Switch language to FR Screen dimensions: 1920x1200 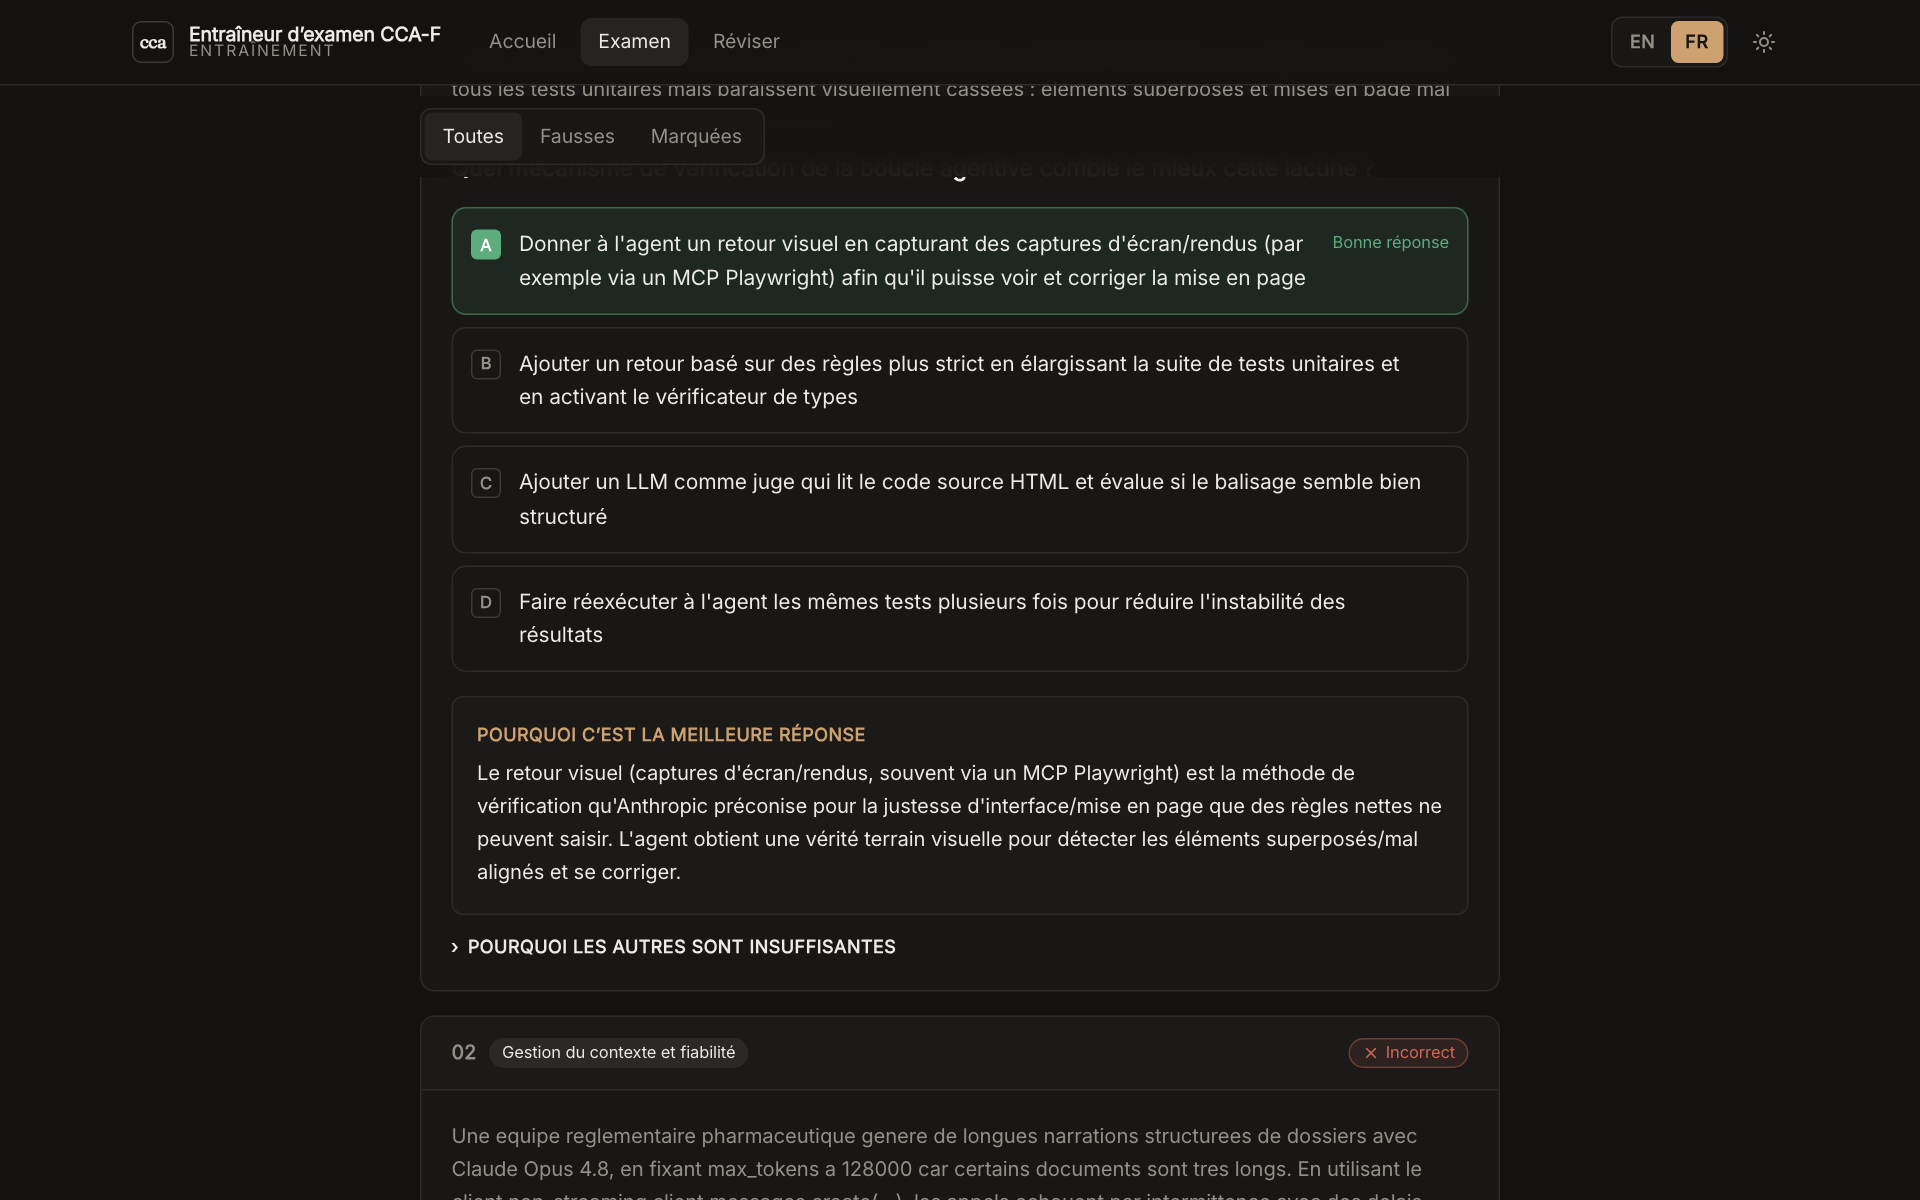click(x=1697, y=42)
